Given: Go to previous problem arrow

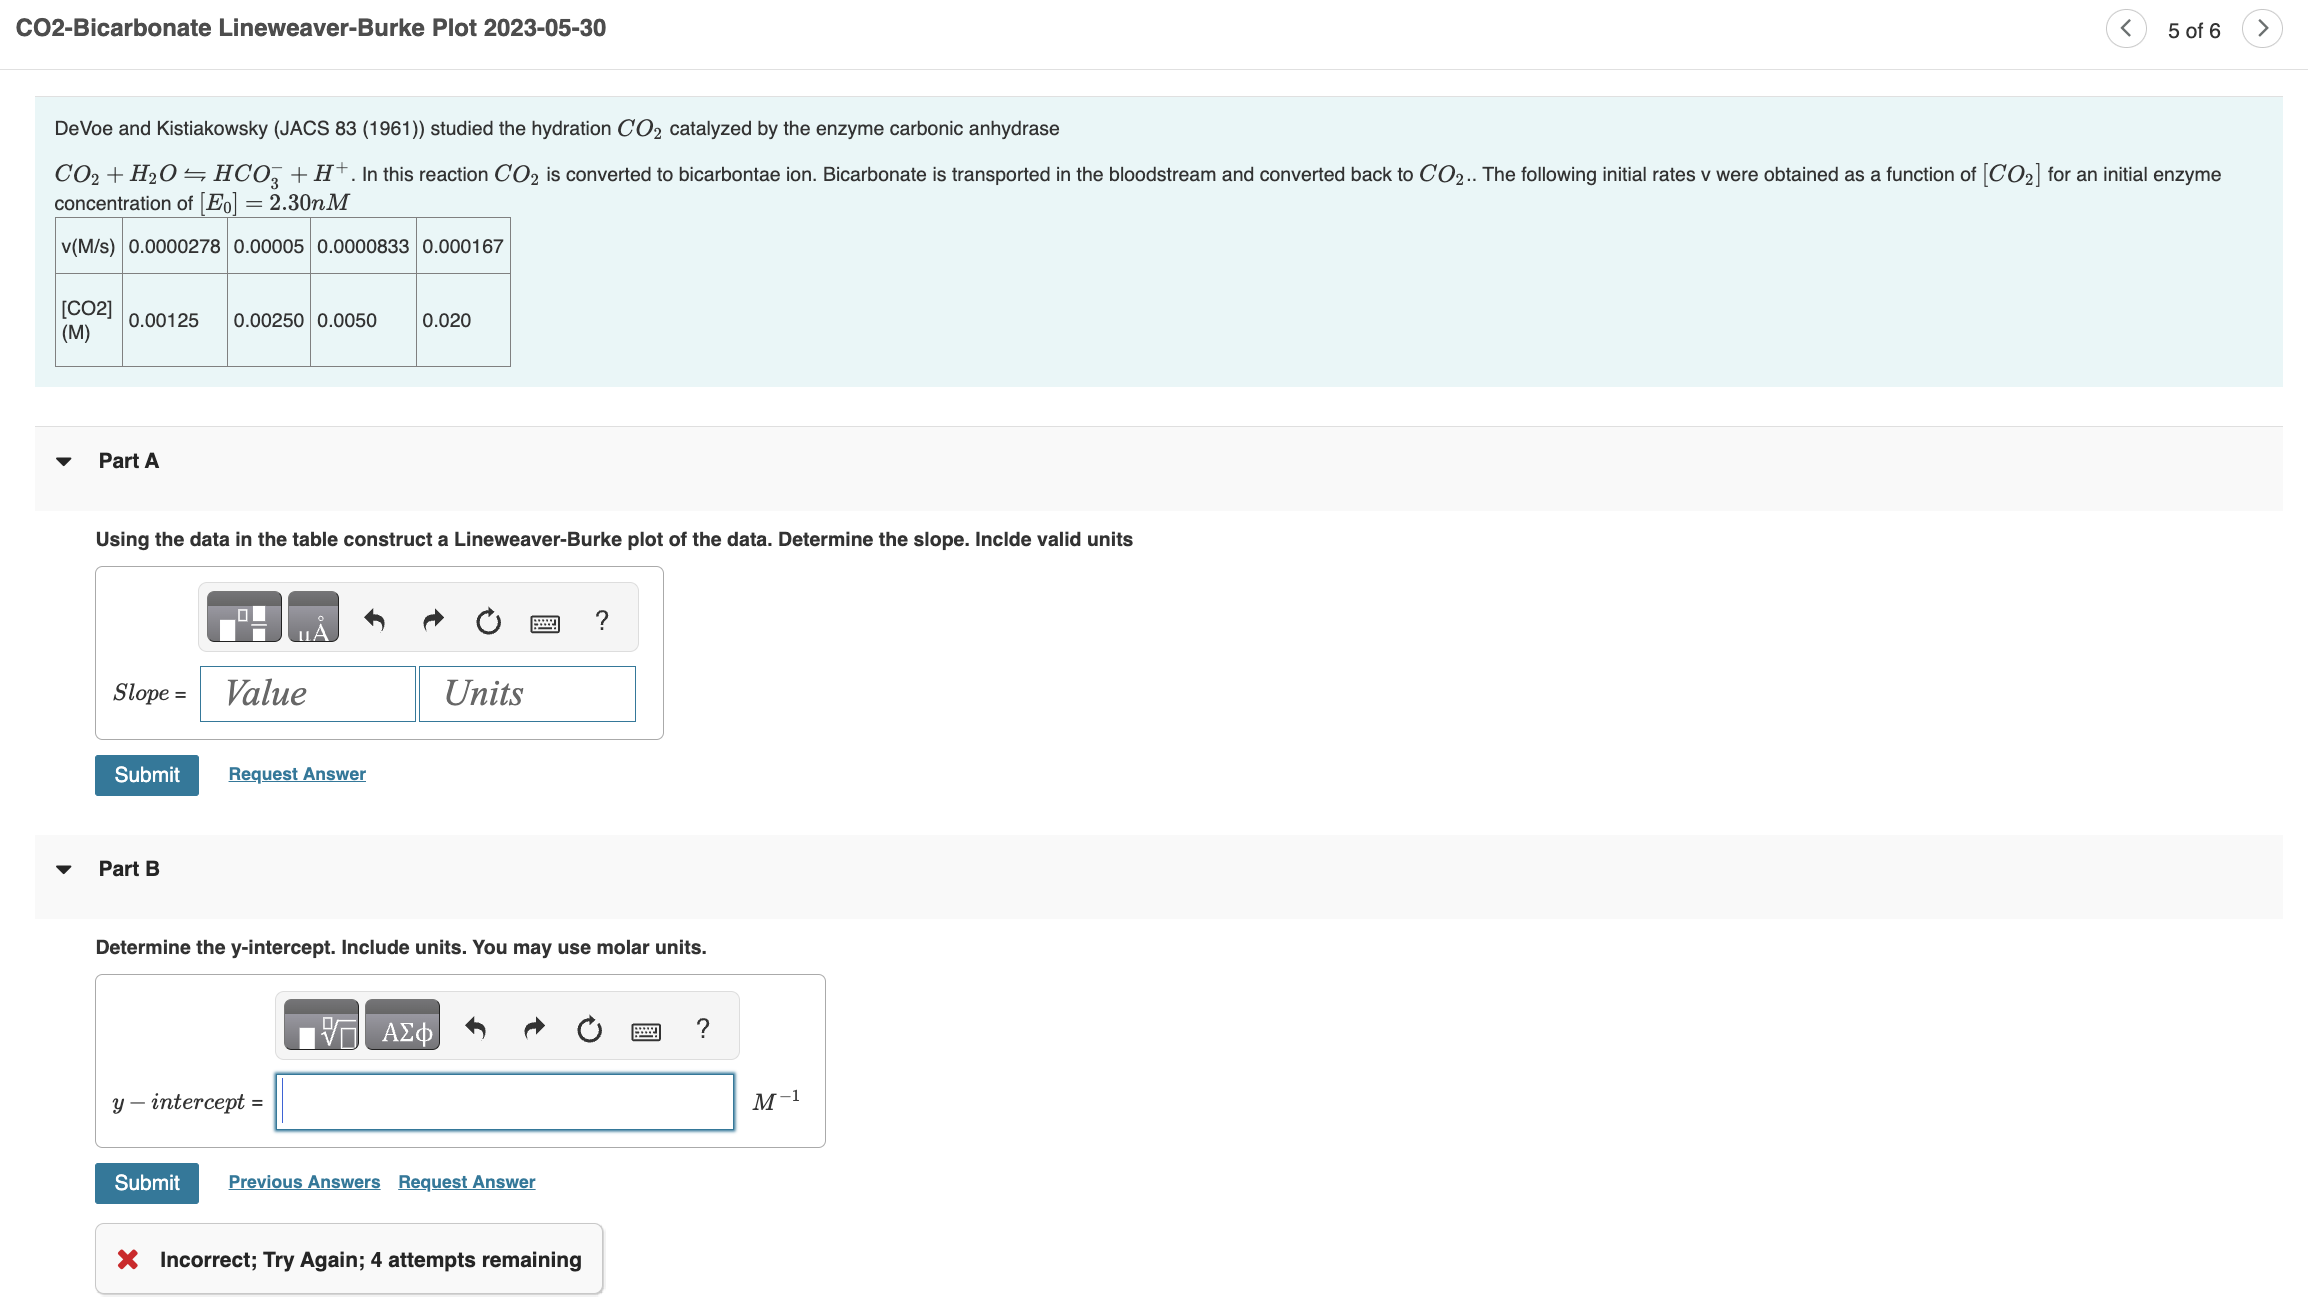Looking at the screenshot, I should pyautogui.click(x=2126, y=29).
